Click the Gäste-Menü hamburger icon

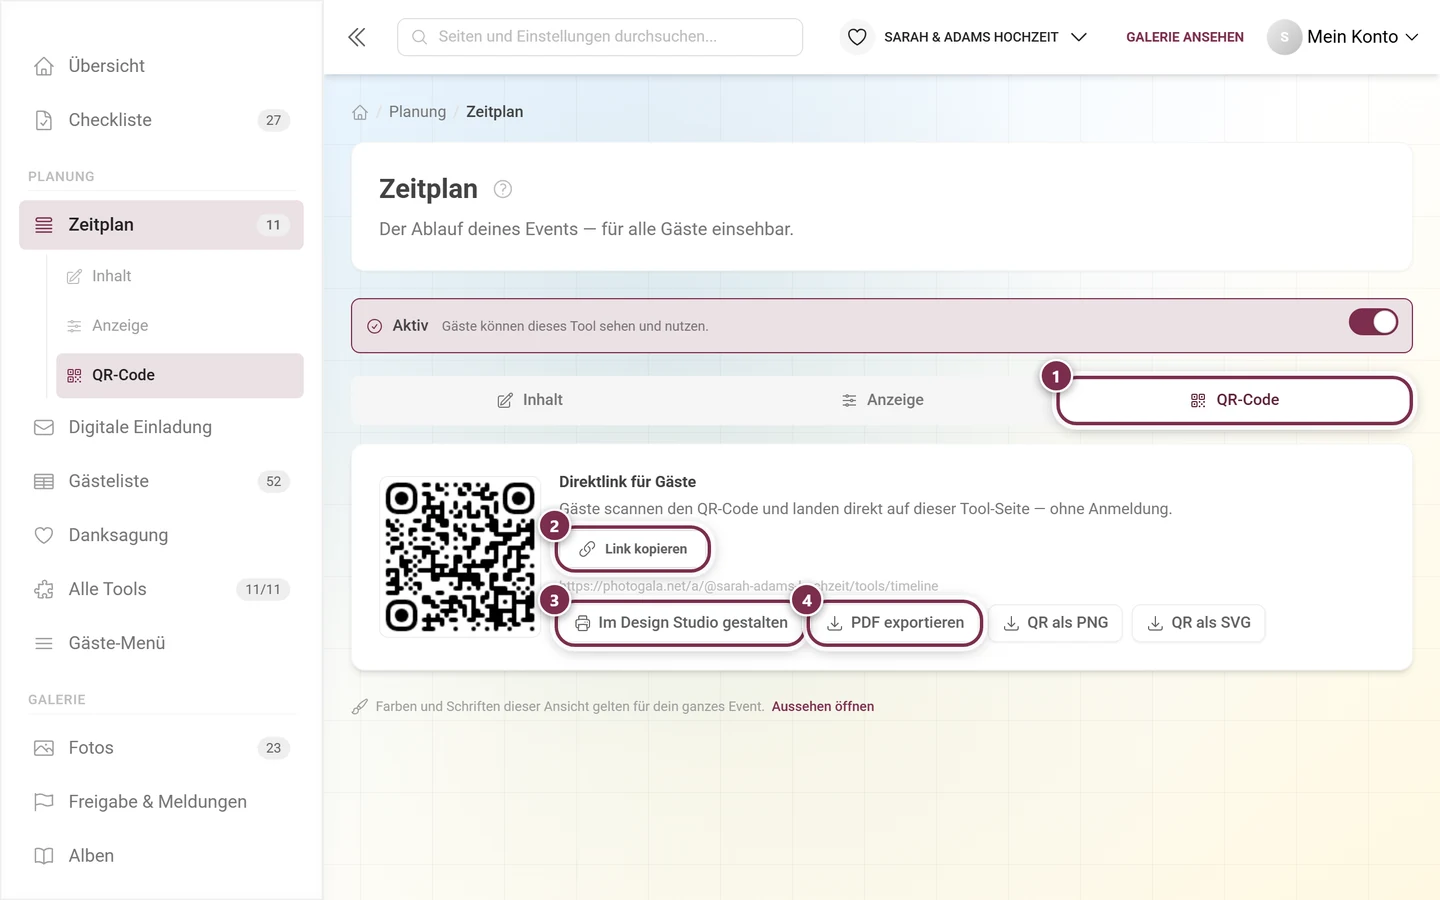44,643
